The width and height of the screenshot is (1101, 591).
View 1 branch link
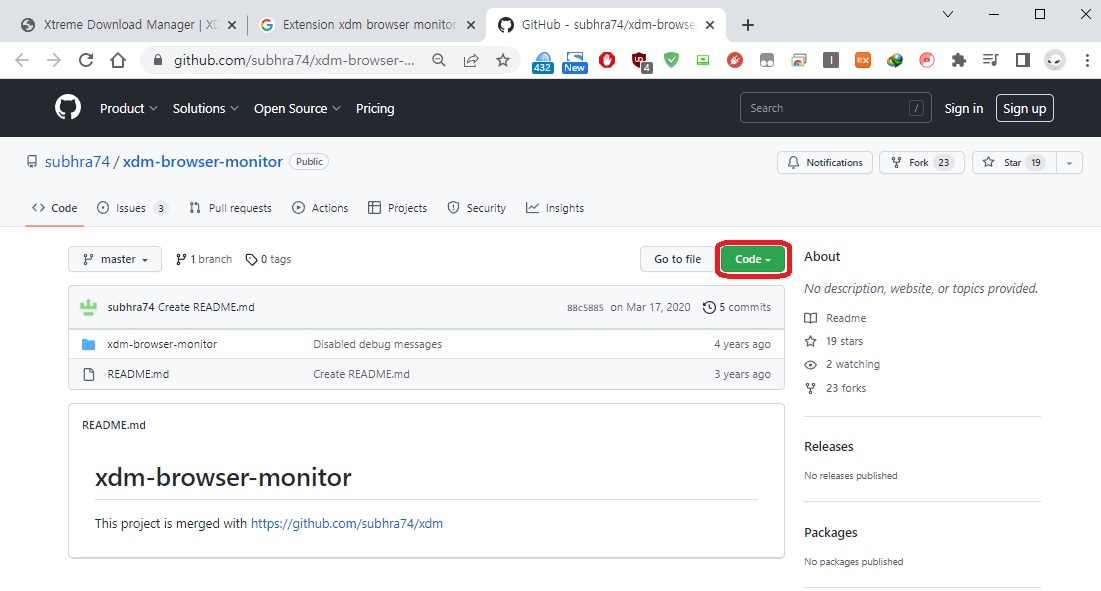coord(204,259)
